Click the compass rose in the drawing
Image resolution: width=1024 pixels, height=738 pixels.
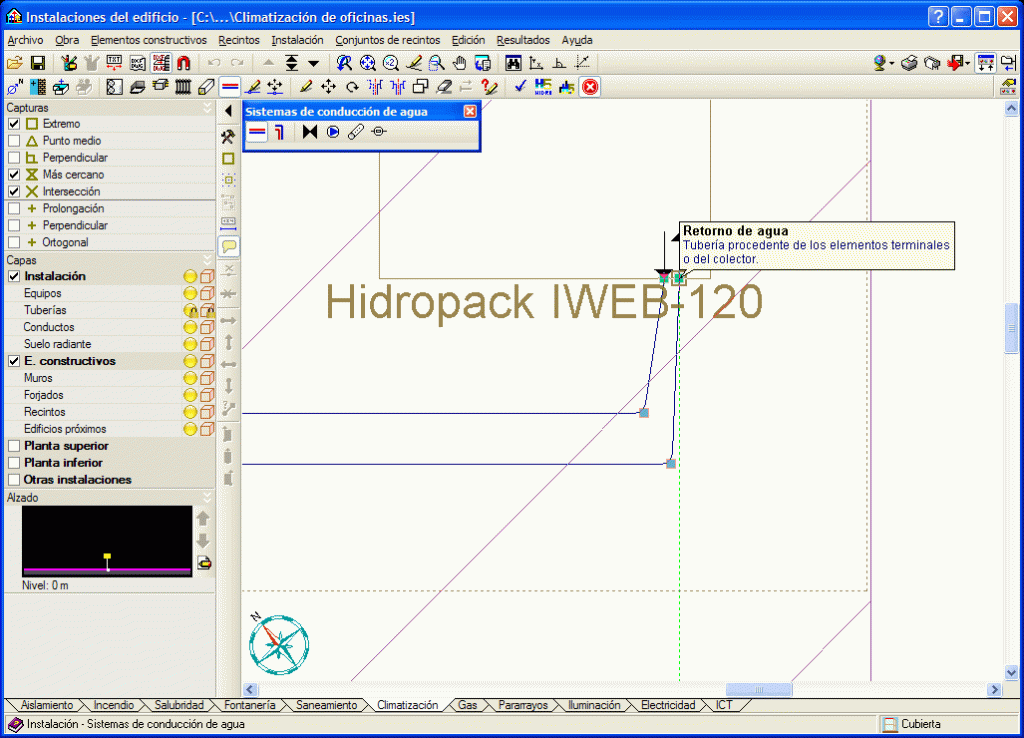point(279,644)
